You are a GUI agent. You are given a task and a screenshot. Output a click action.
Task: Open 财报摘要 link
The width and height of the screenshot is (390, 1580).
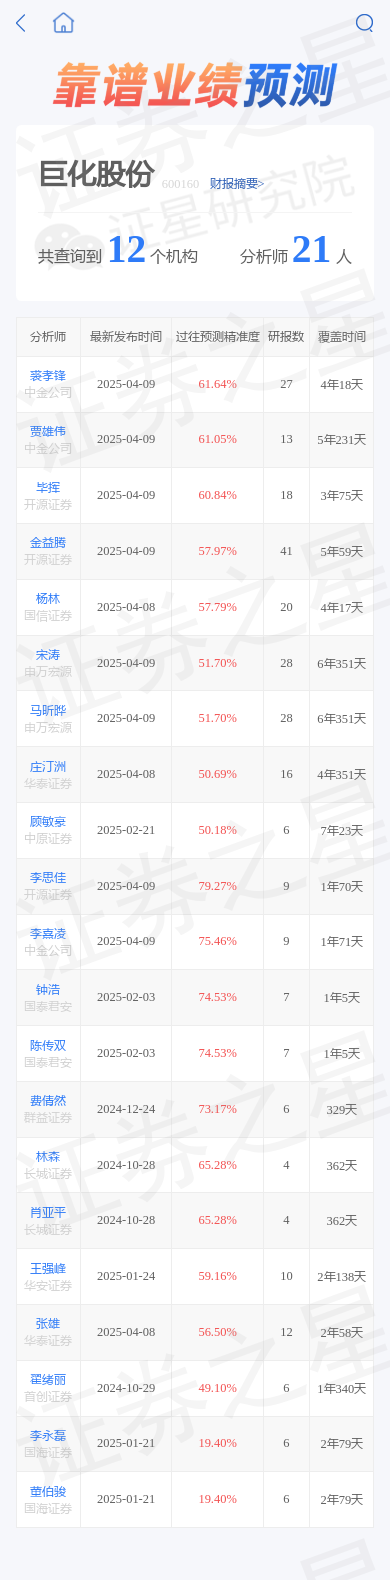tap(234, 184)
